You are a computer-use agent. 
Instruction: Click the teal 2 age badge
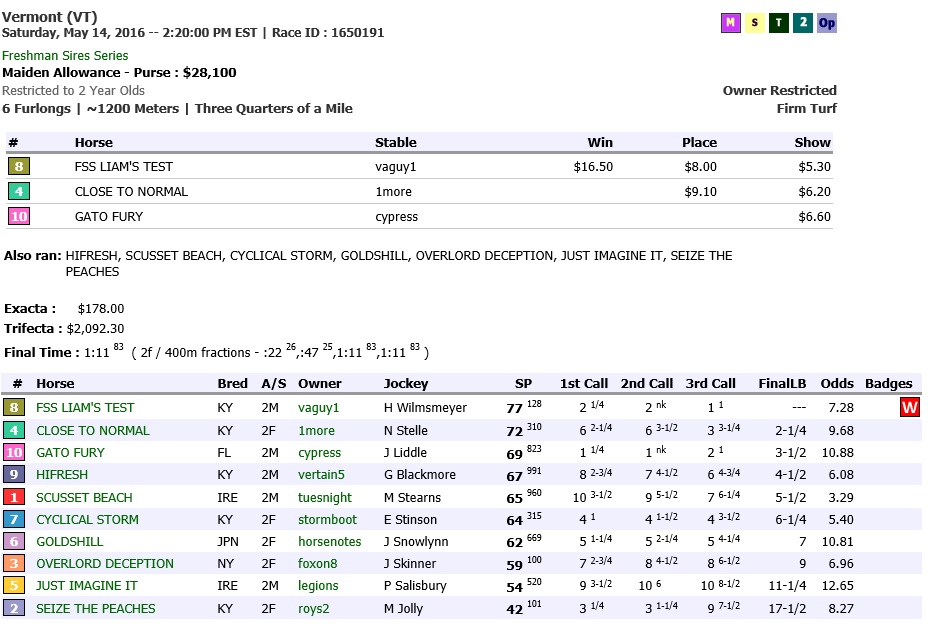(802, 24)
